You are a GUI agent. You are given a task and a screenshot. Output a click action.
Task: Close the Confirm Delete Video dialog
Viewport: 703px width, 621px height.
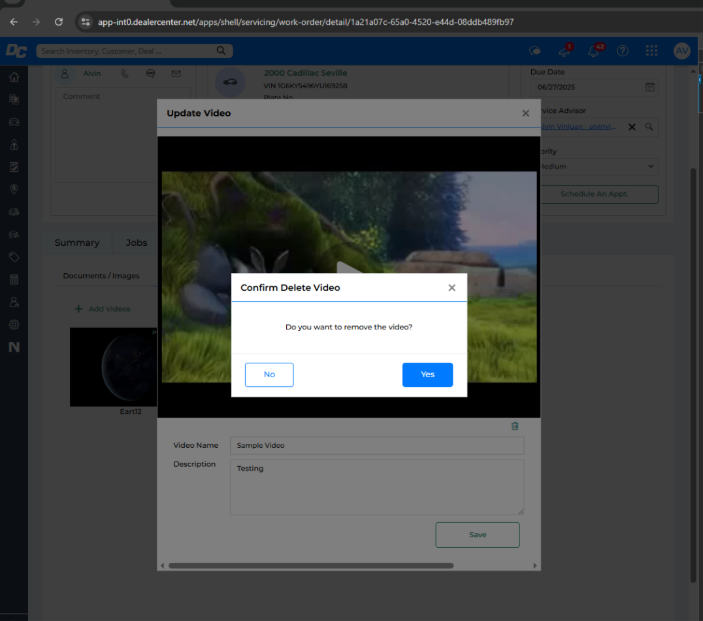click(451, 288)
